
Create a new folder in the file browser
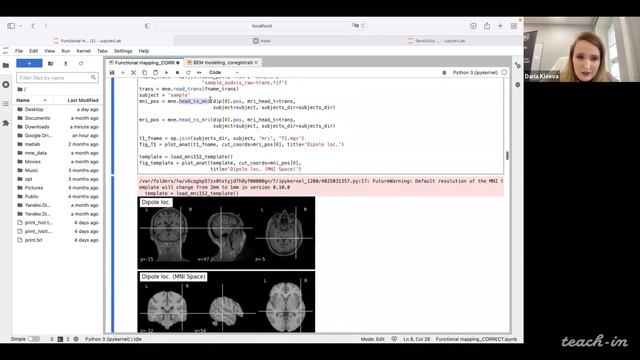51,64
